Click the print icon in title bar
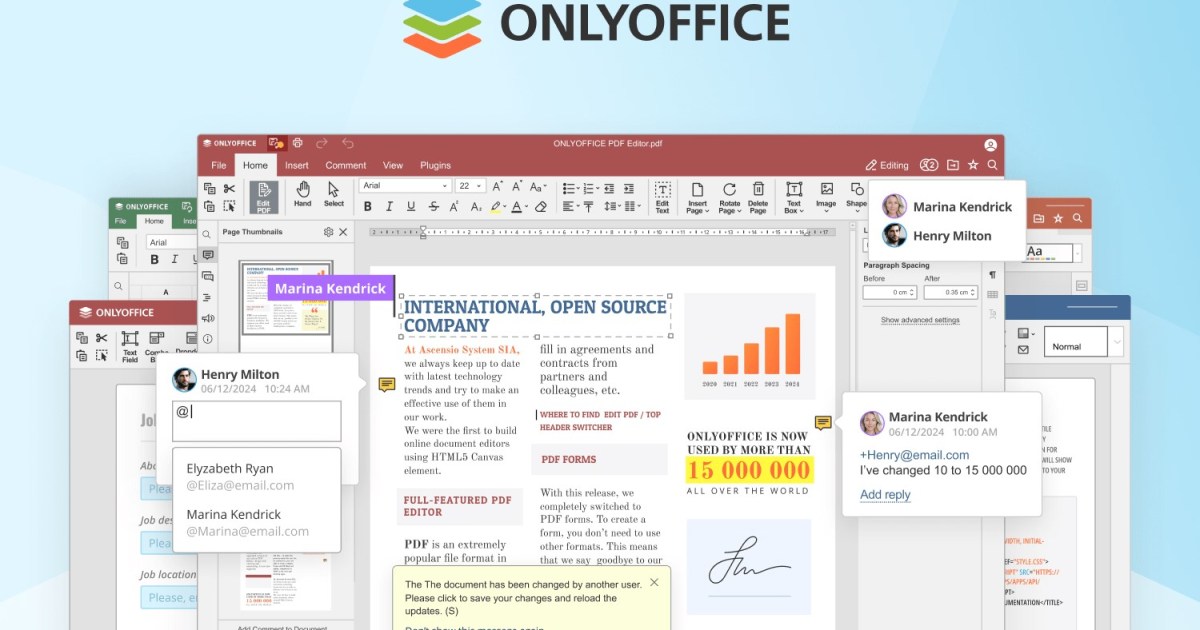This screenshot has height=630, width=1200. tap(297, 143)
